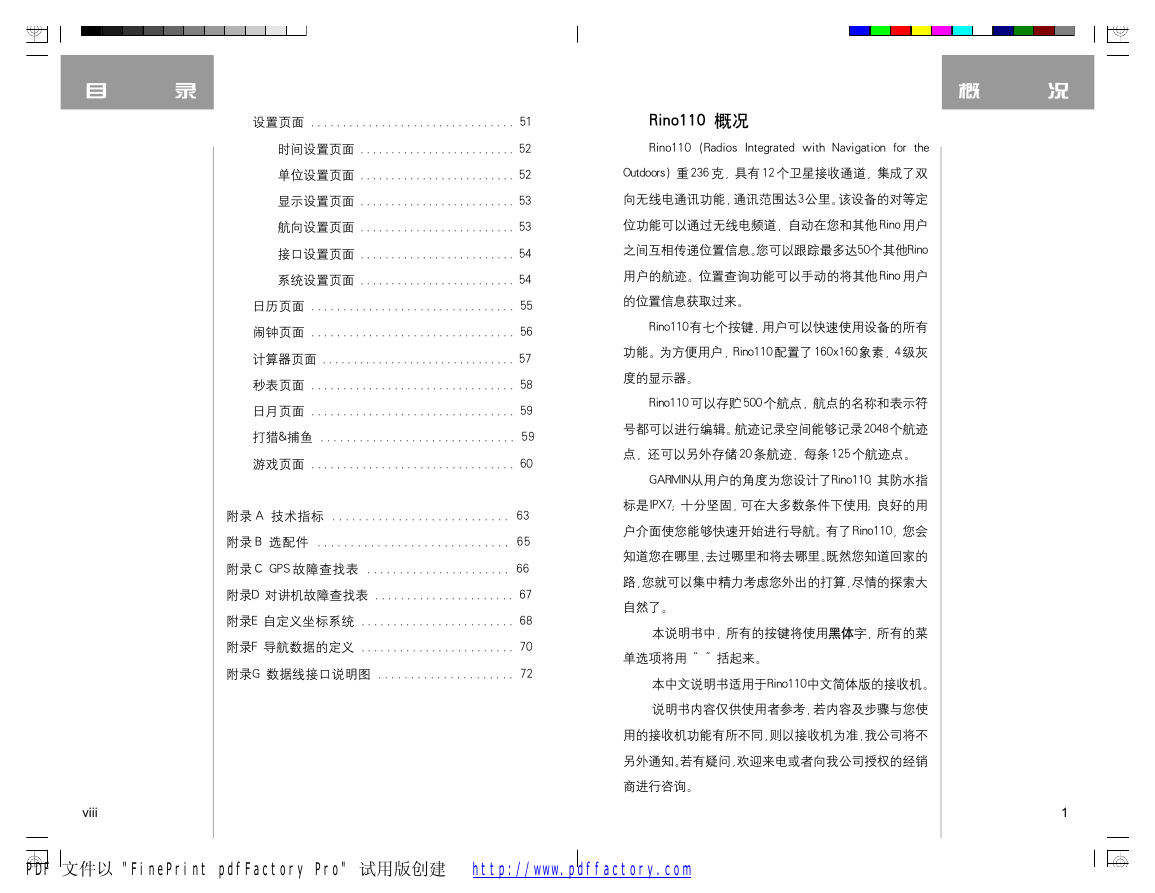Click the 航向设置页面 contents entry
1155x893 pixels.
click(404, 227)
